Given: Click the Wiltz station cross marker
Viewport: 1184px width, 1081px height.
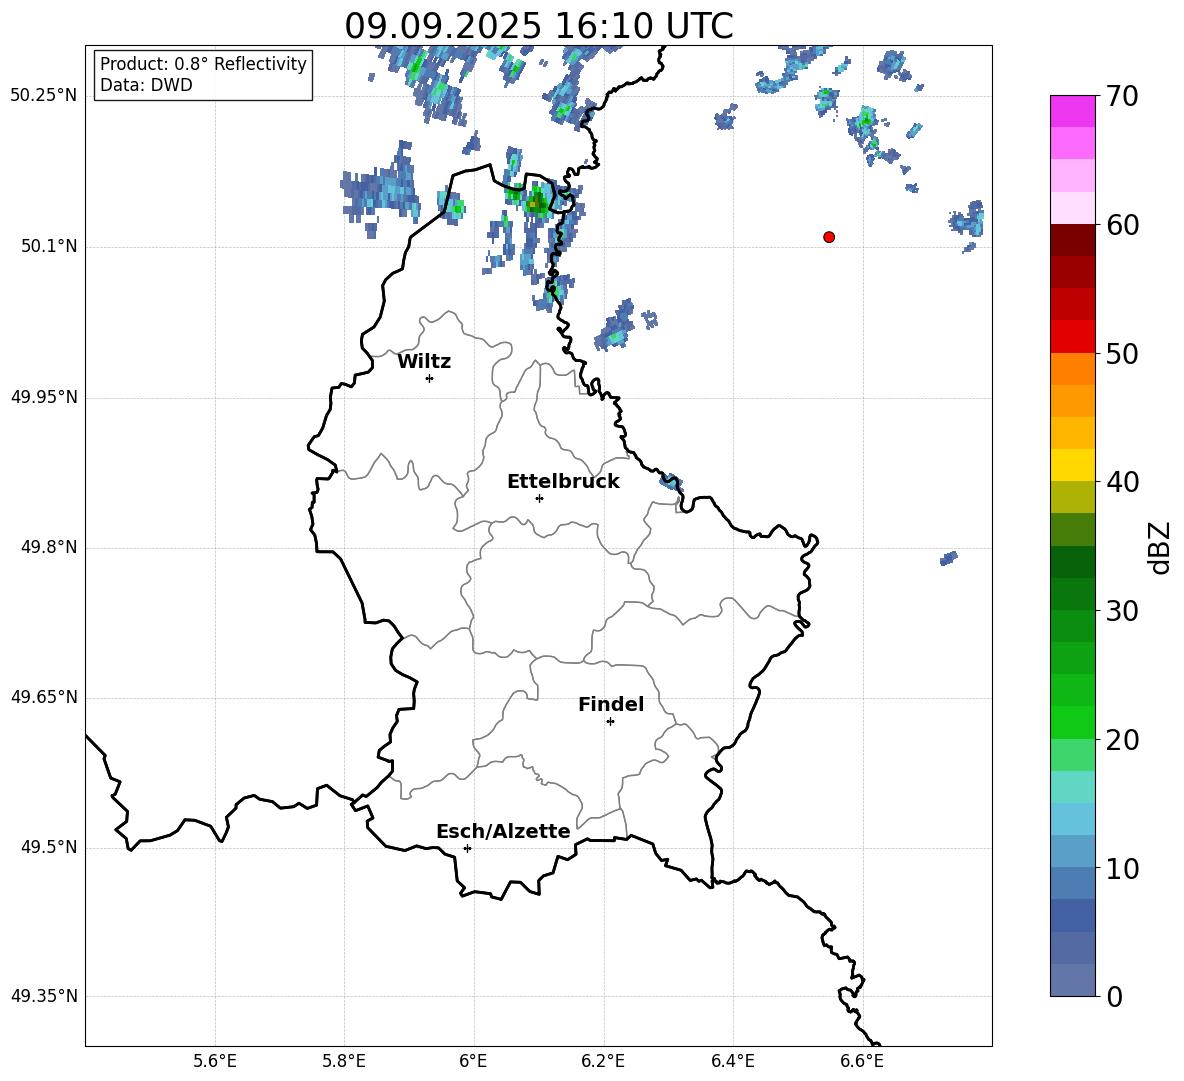Looking at the screenshot, I should (x=430, y=379).
